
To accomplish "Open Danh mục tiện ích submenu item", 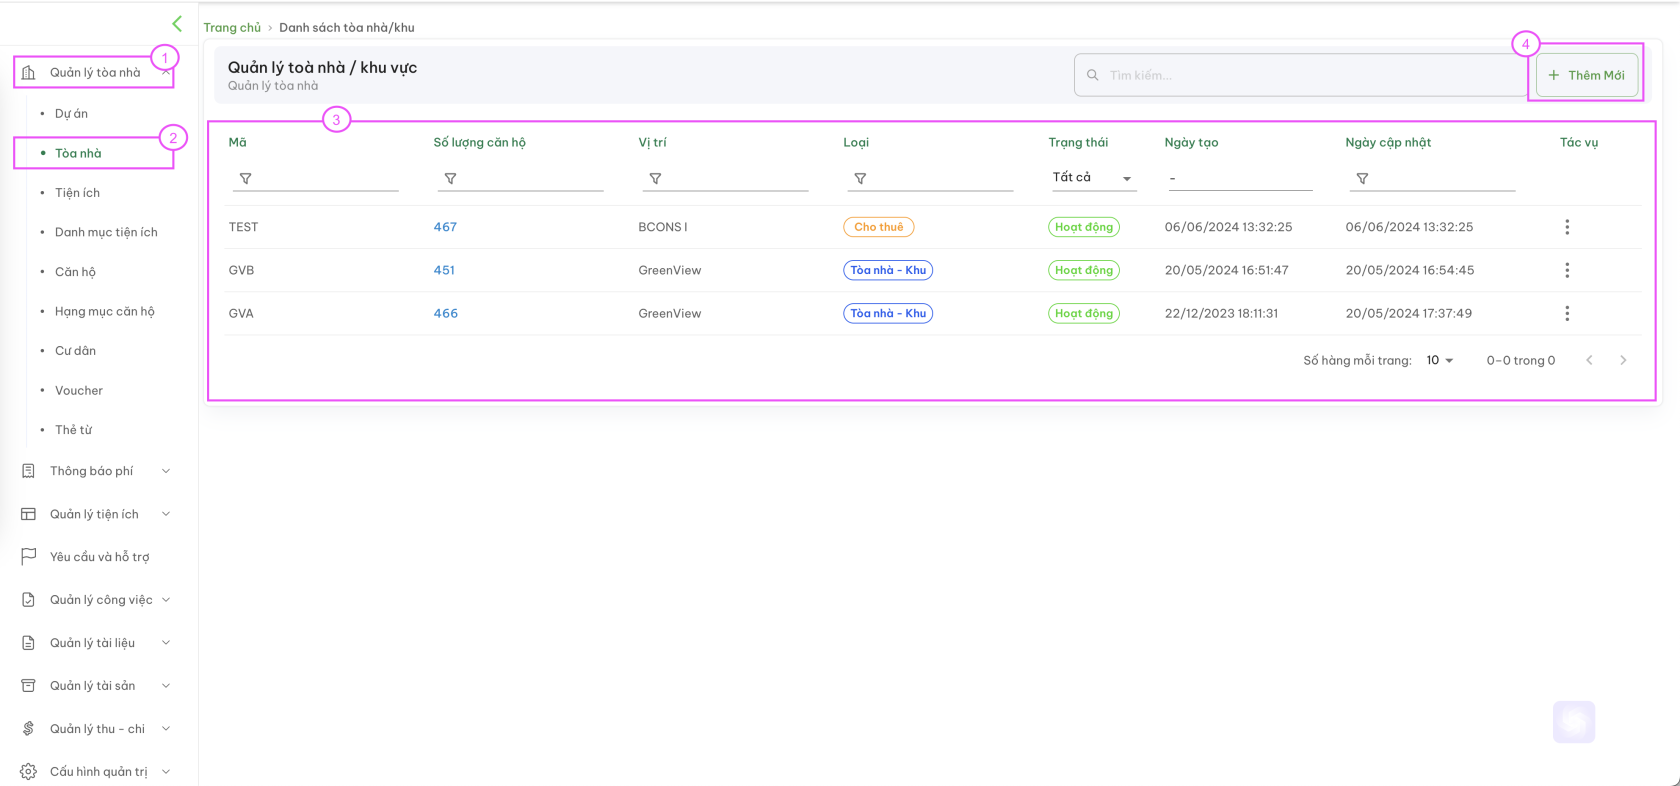I will click(106, 232).
